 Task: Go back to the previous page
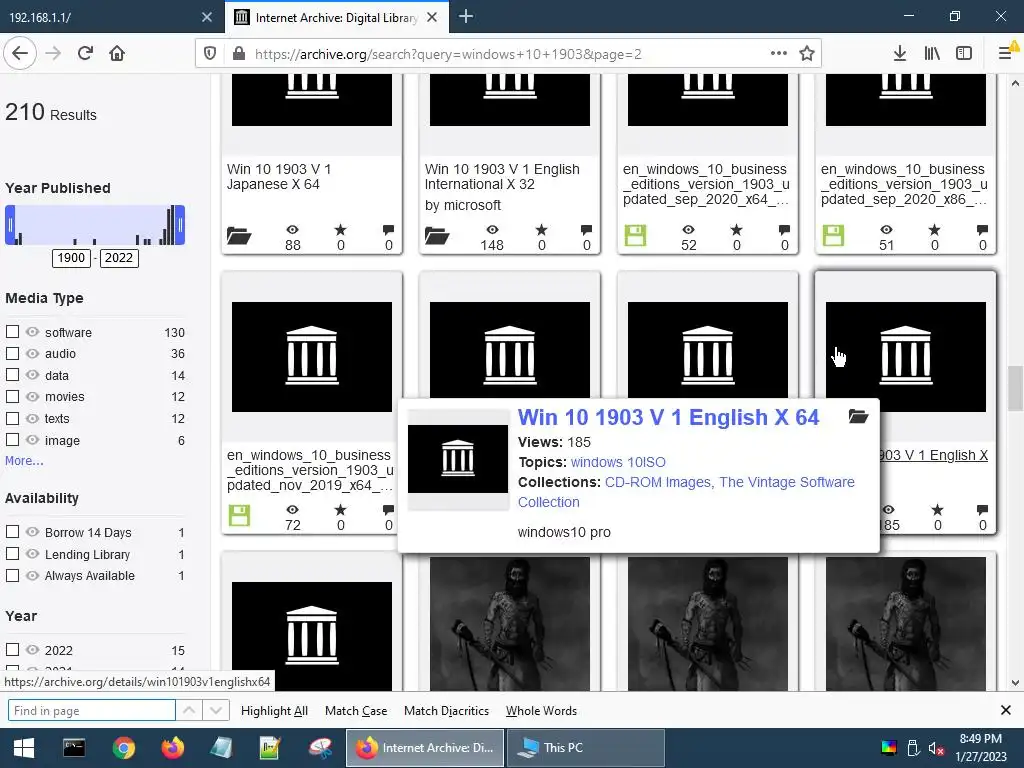click(x=20, y=54)
